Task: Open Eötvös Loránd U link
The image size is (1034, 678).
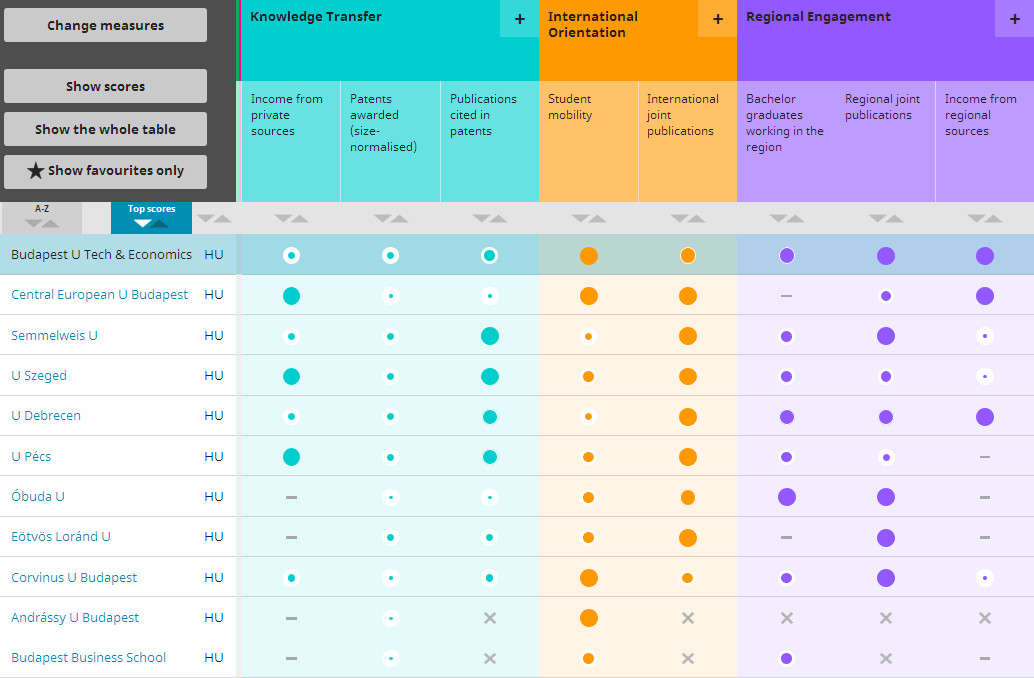Action: pos(61,536)
